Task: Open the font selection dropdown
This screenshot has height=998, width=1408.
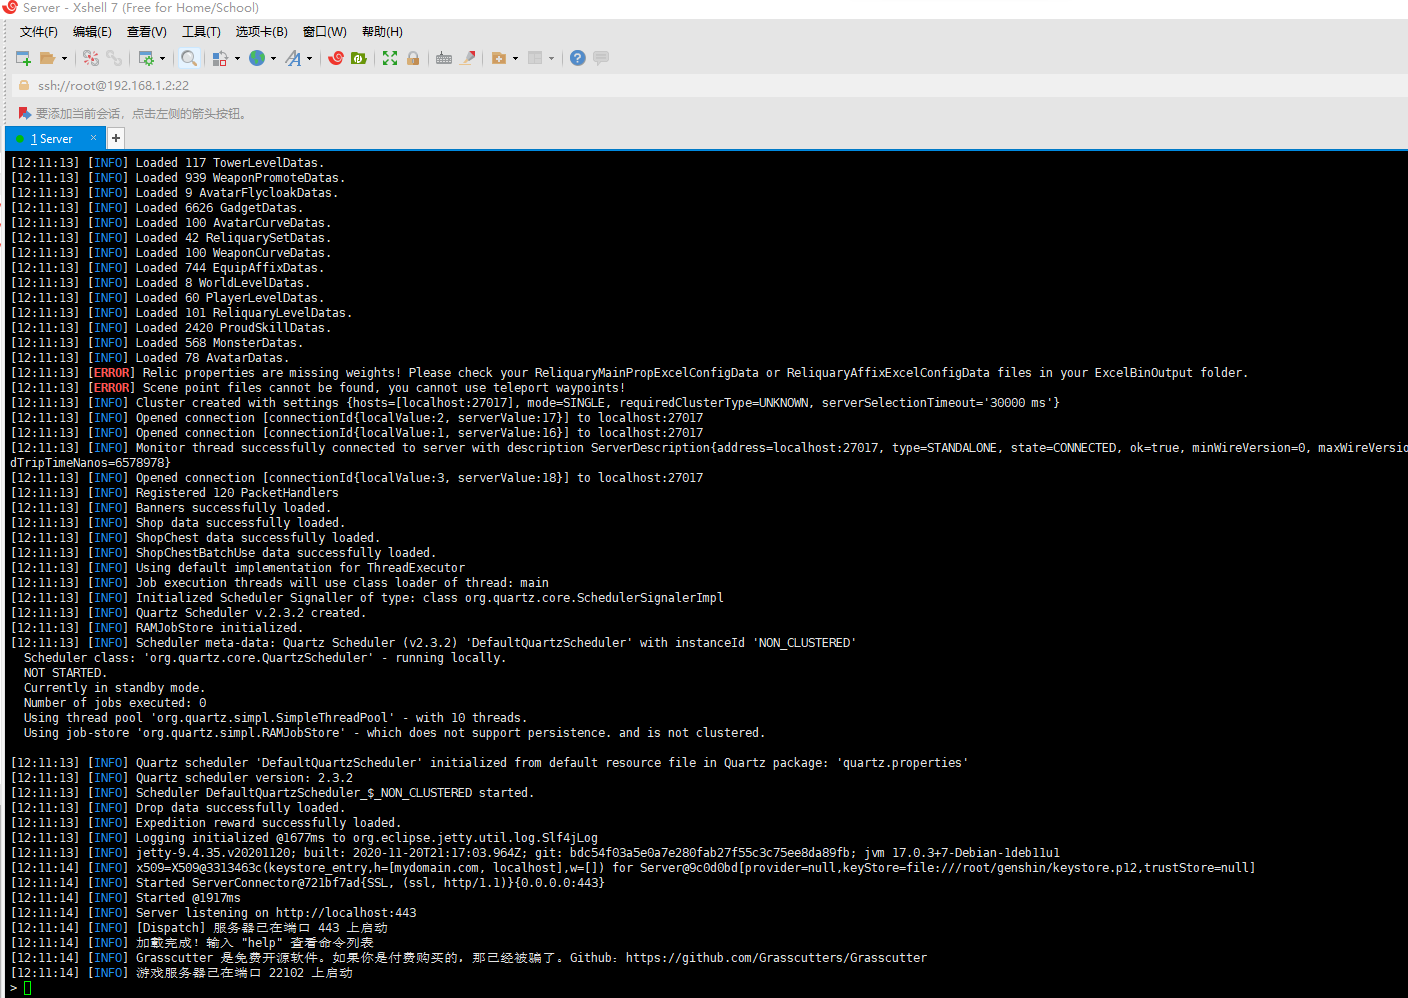Action: click(x=310, y=58)
